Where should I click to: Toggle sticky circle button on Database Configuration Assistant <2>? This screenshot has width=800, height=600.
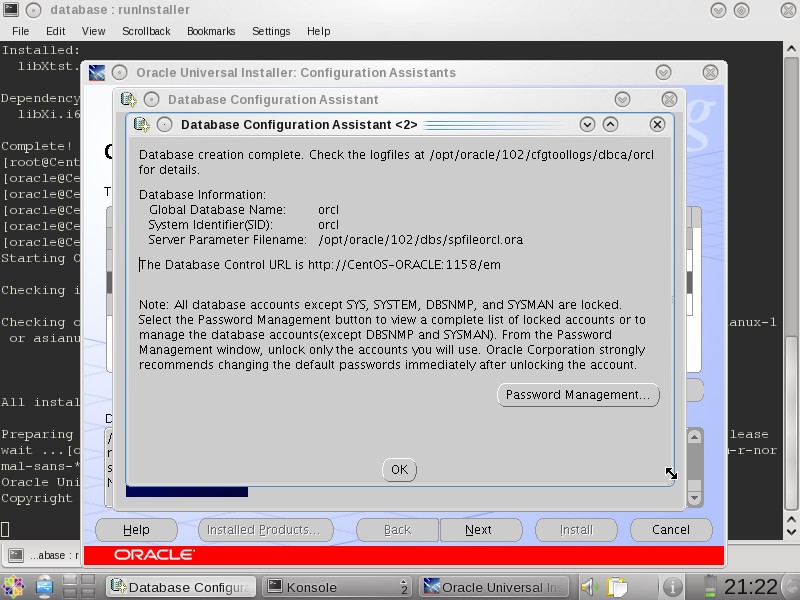coord(164,124)
